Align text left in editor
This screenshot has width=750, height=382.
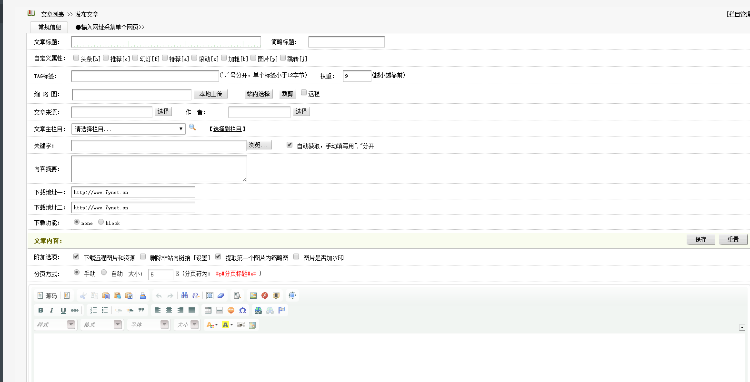point(157,310)
